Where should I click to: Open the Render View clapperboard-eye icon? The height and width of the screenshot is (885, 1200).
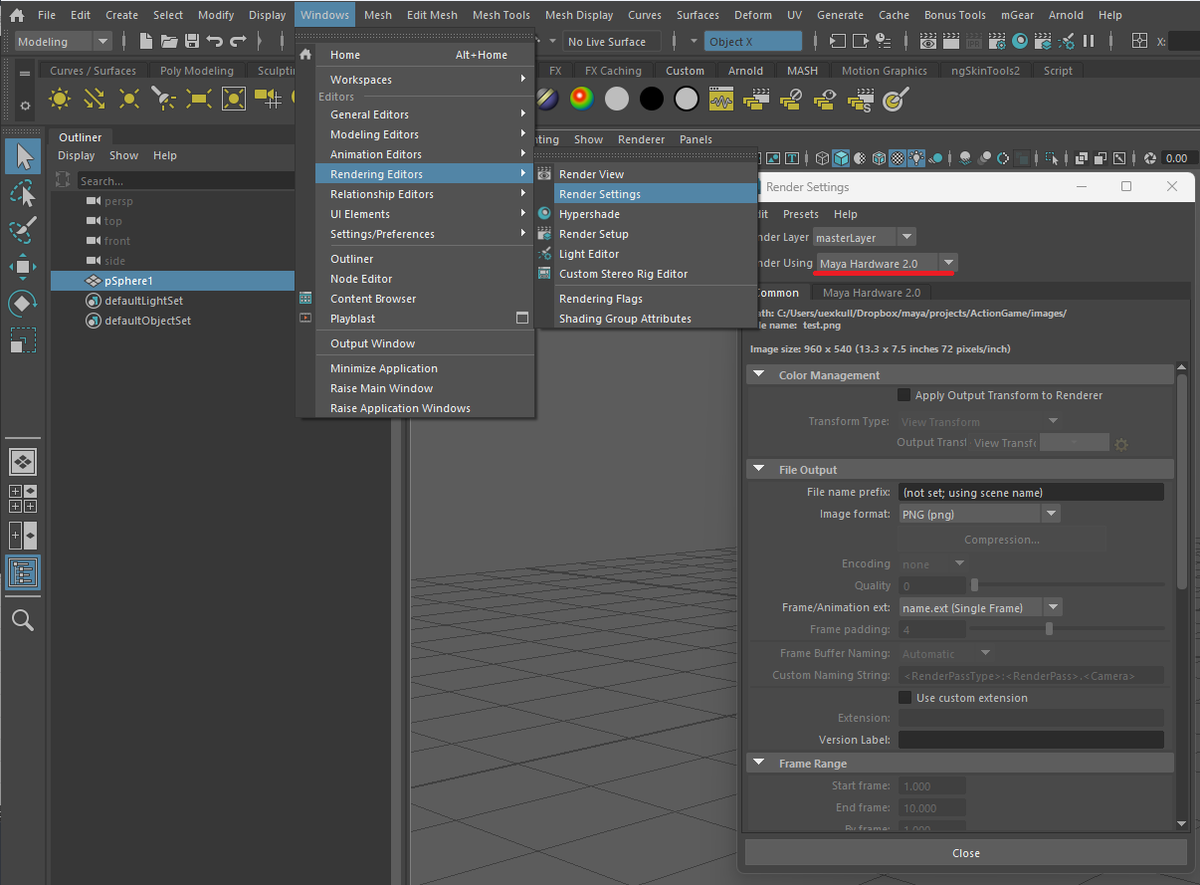(x=929, y=41)
